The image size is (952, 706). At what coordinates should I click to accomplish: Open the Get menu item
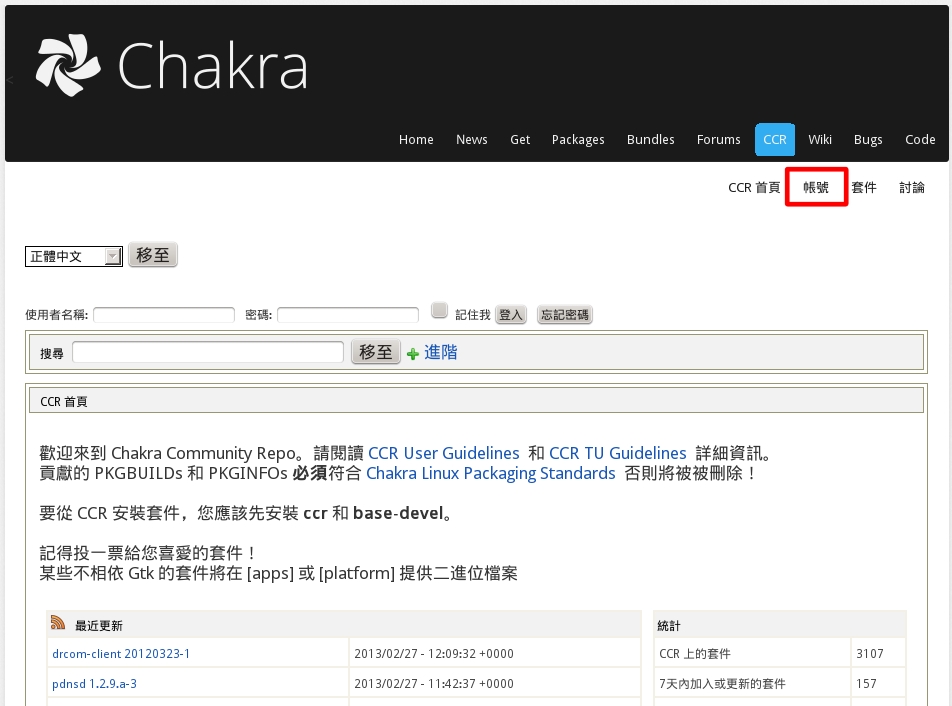click(520, 140)
